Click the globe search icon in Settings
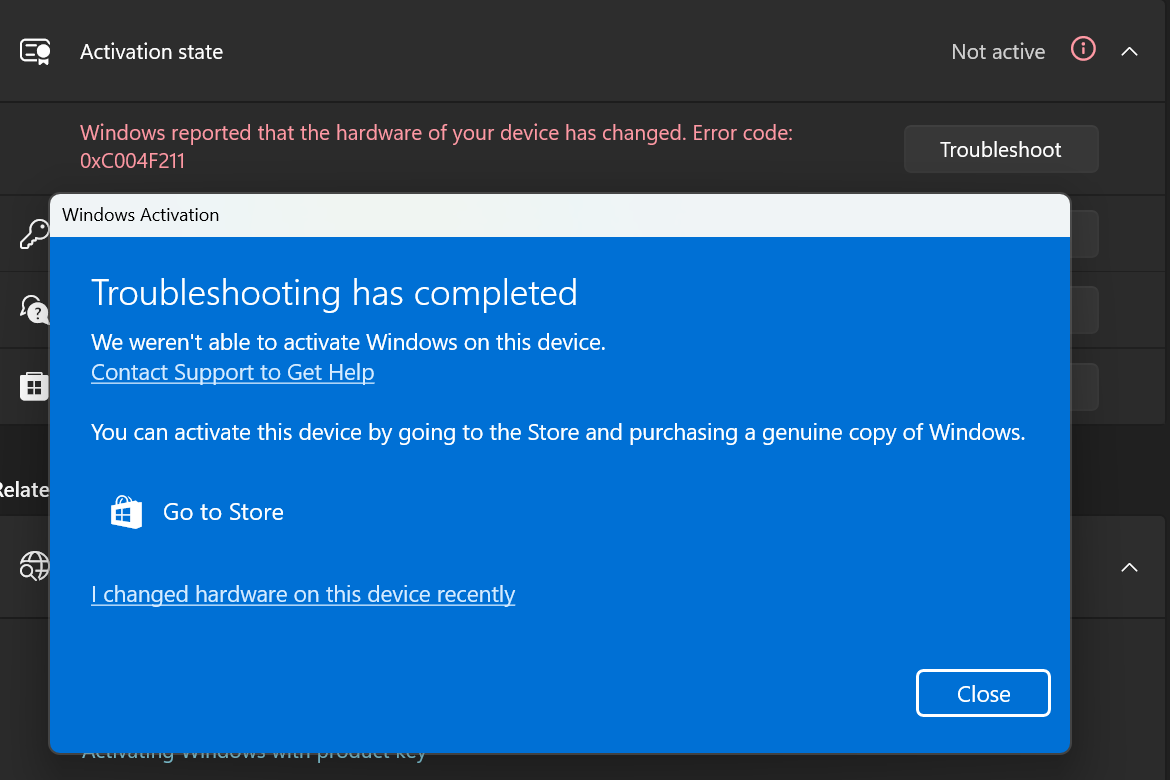Image resolution: width=1170 pixels, height=780 pixels. tap(34, 566)
